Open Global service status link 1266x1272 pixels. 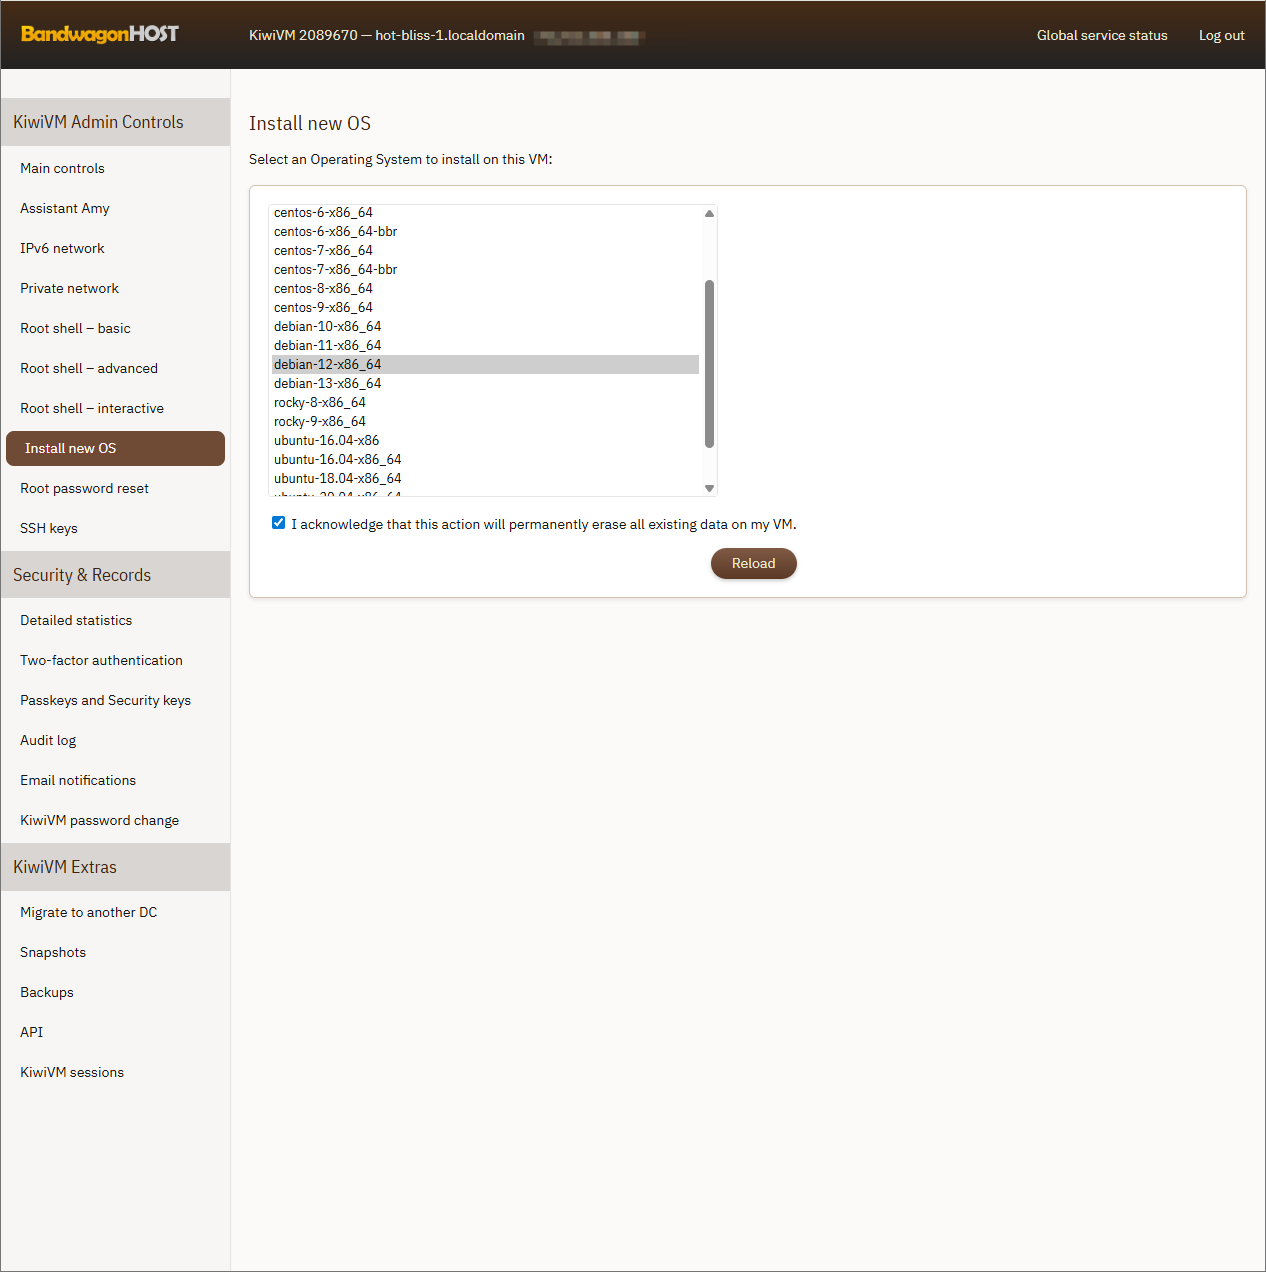pyautogui.click(x=1101, y=35)
